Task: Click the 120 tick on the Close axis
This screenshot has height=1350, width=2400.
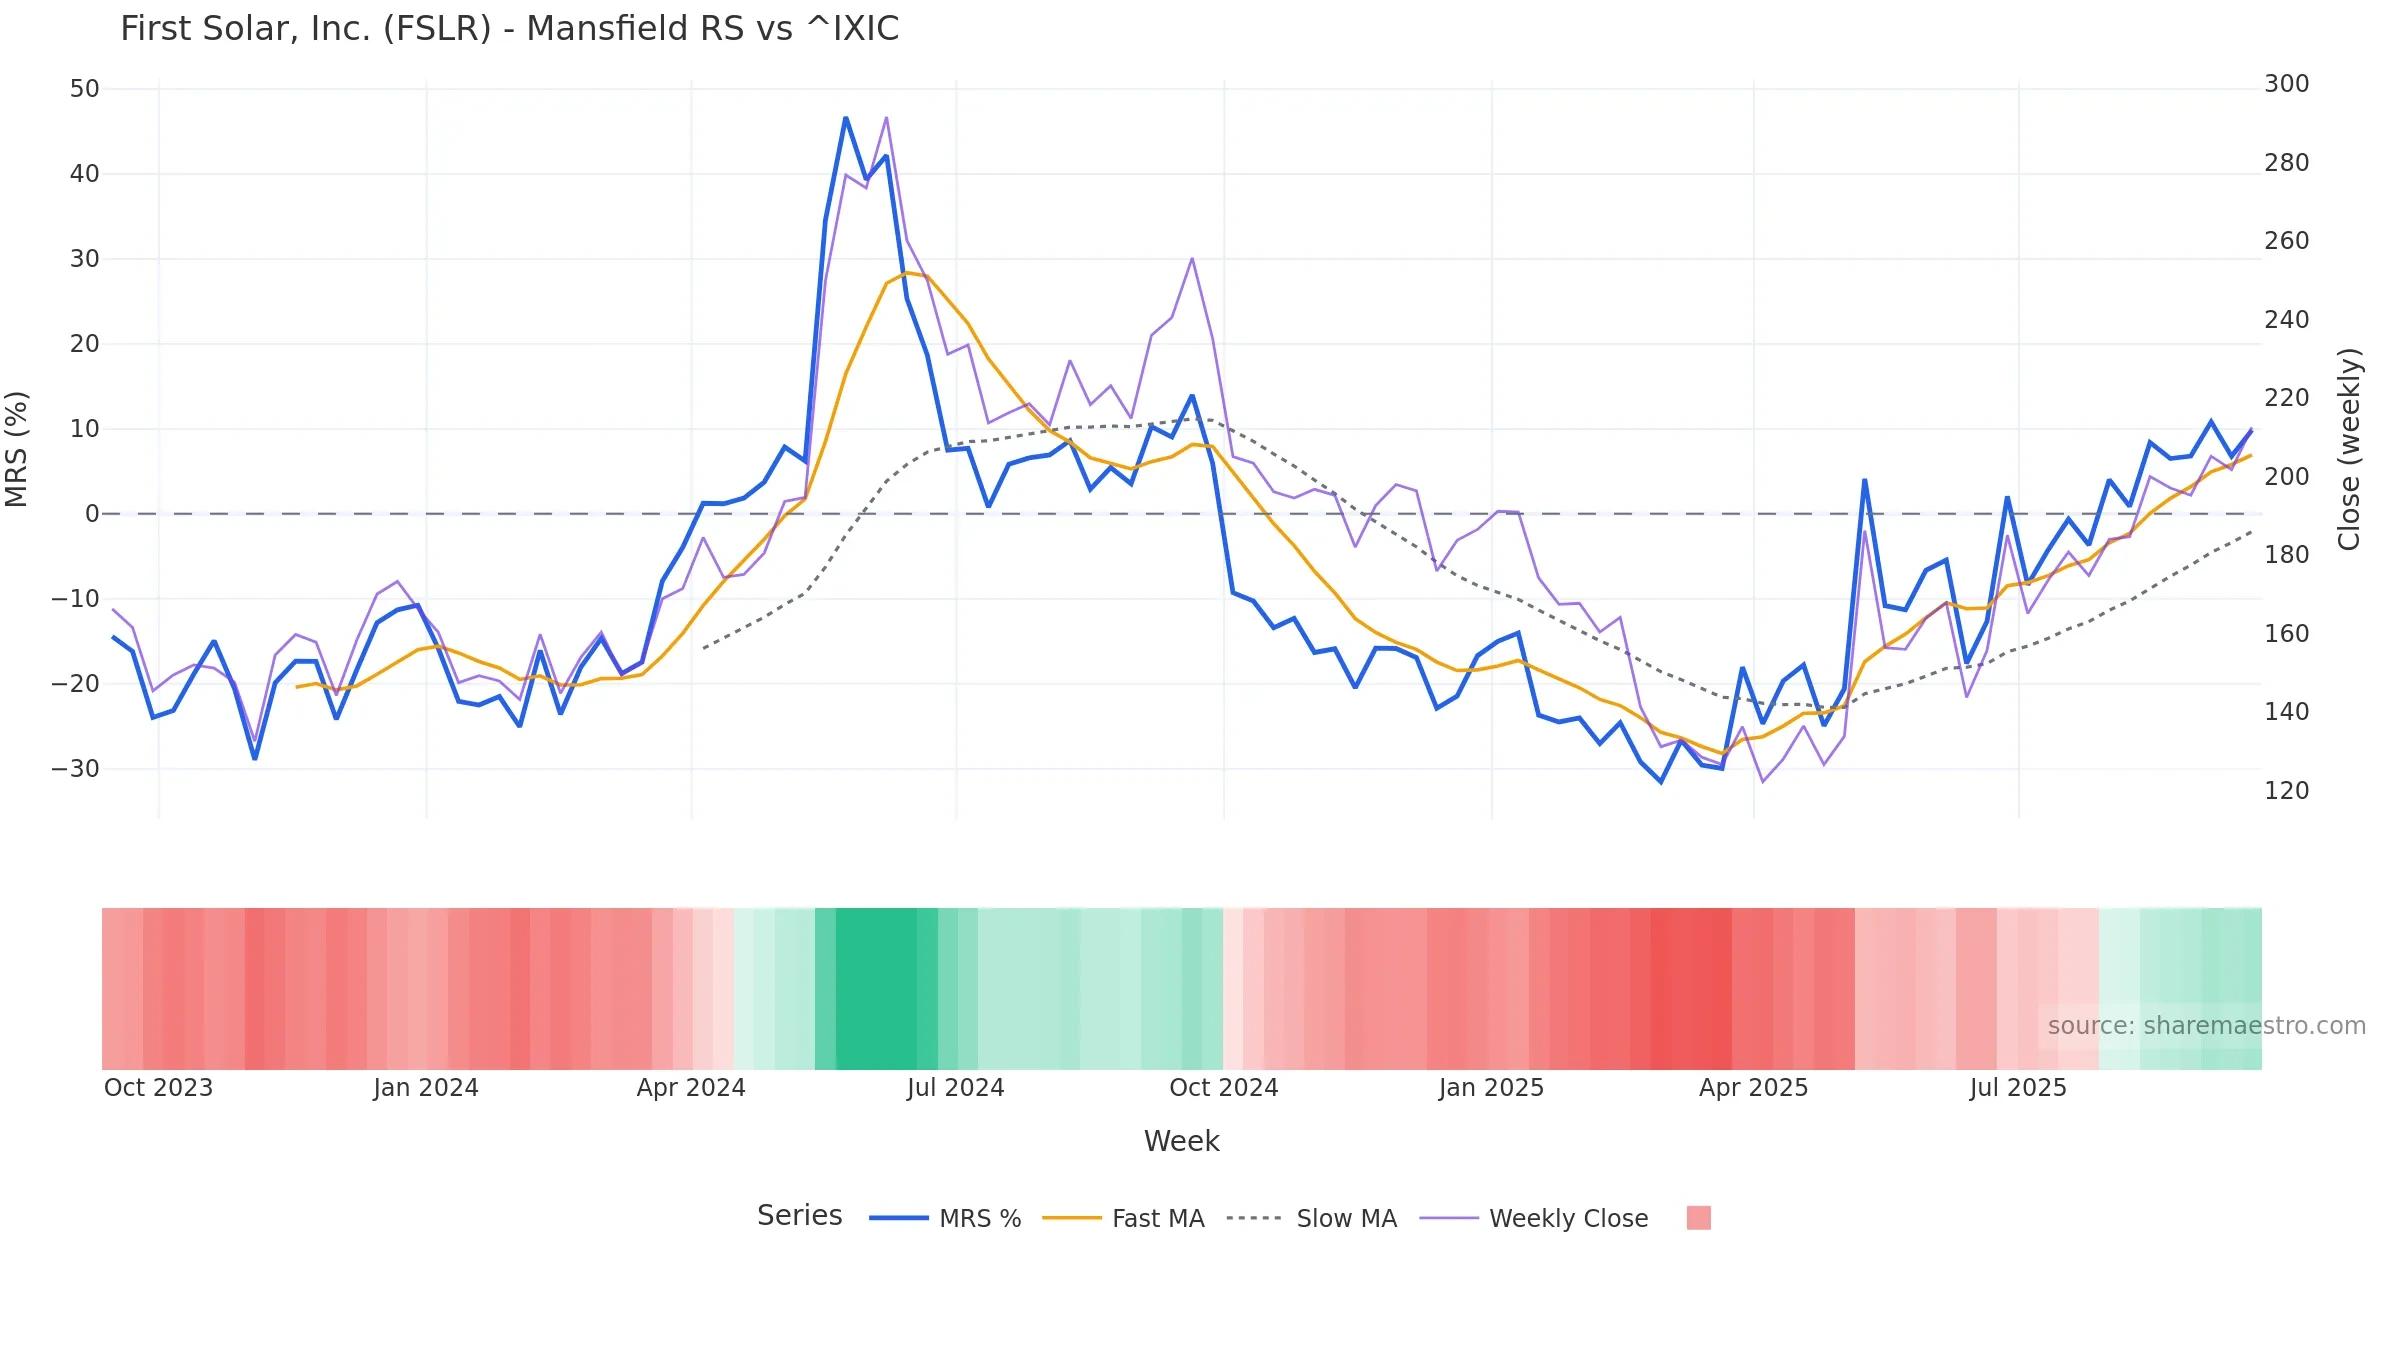Action: [2287, 791]
